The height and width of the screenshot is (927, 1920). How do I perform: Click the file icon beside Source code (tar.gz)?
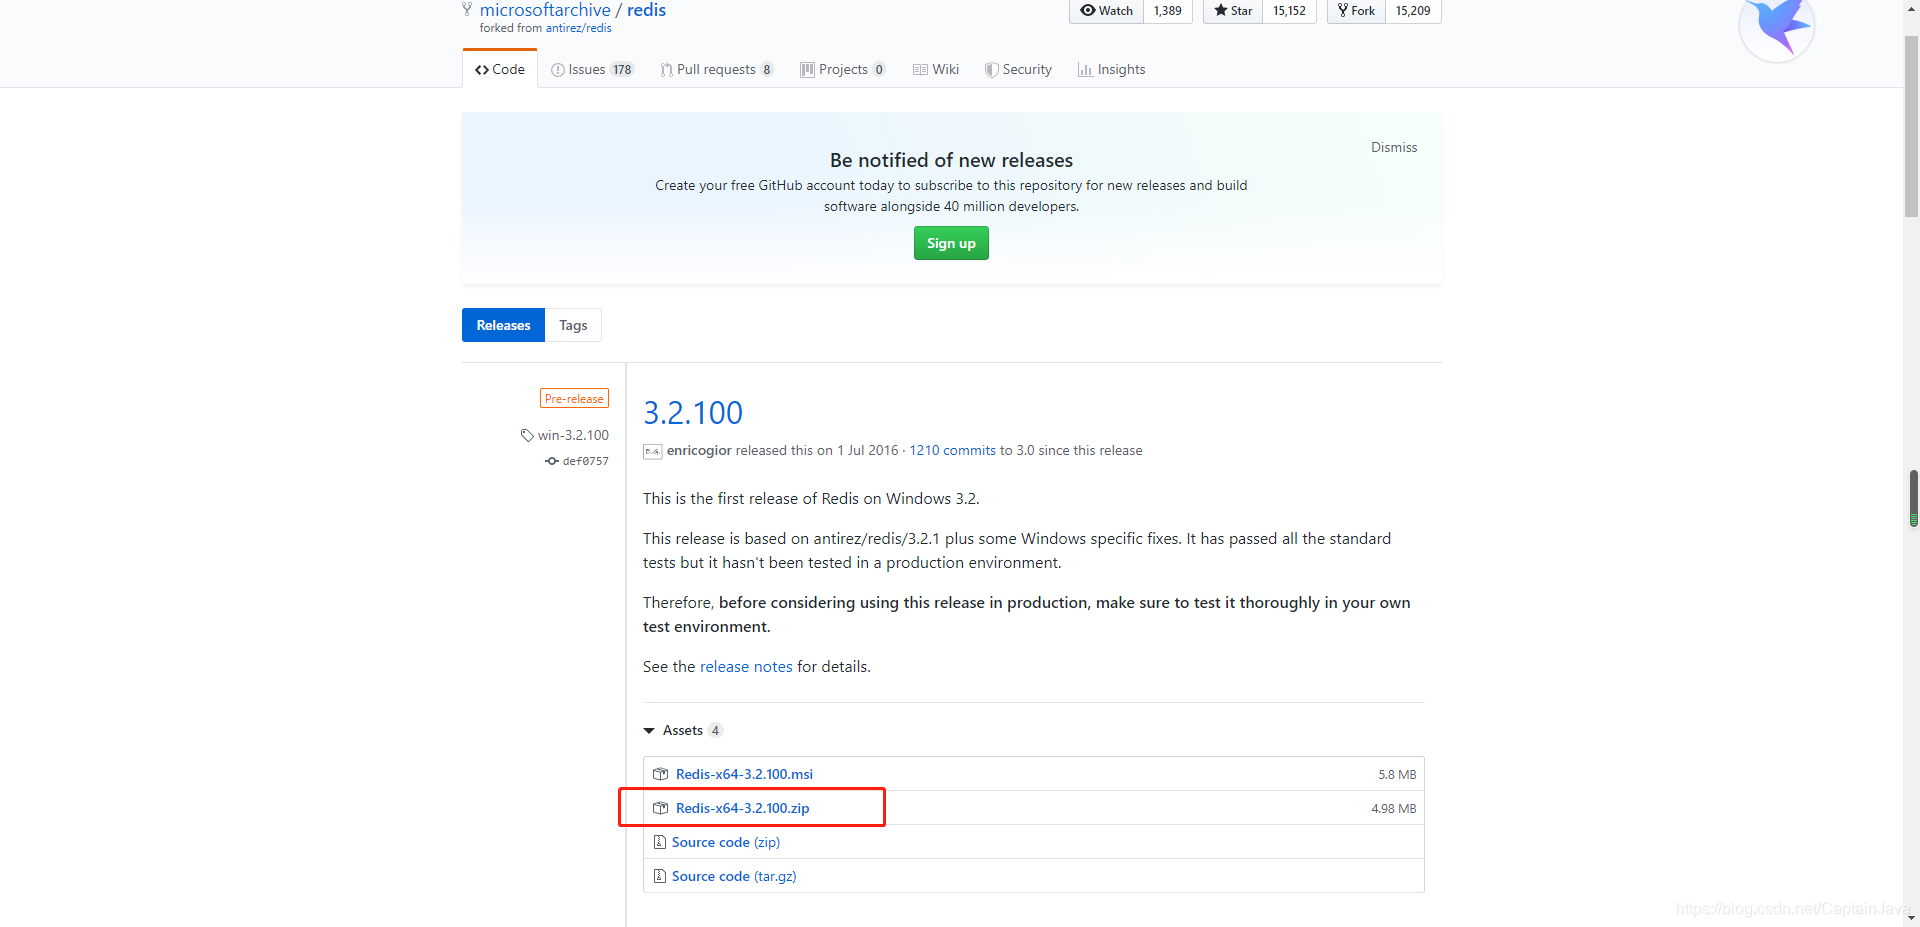click(659, 876)
